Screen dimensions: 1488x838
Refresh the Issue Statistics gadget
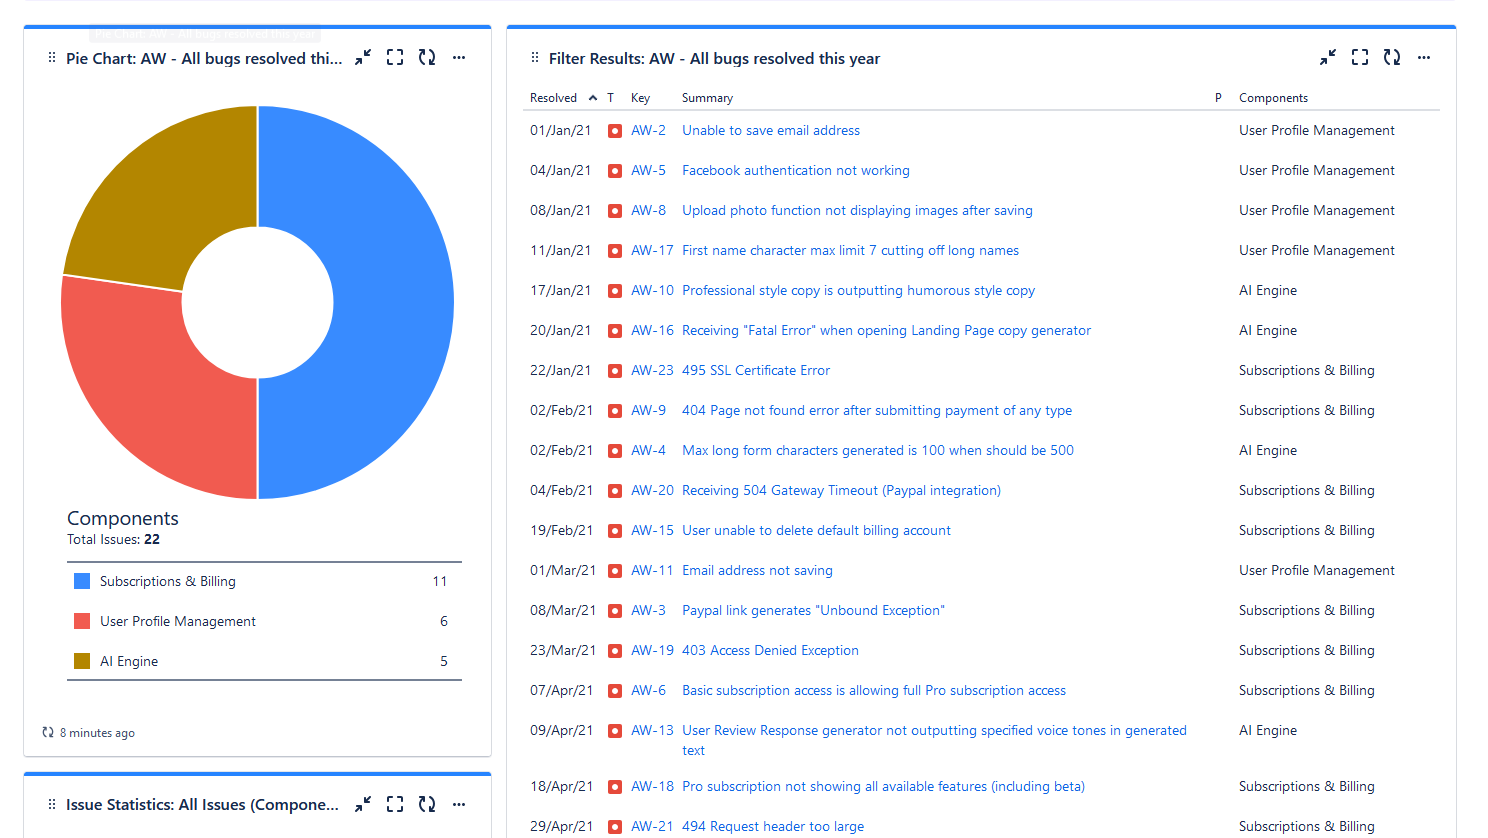(427, 804)
